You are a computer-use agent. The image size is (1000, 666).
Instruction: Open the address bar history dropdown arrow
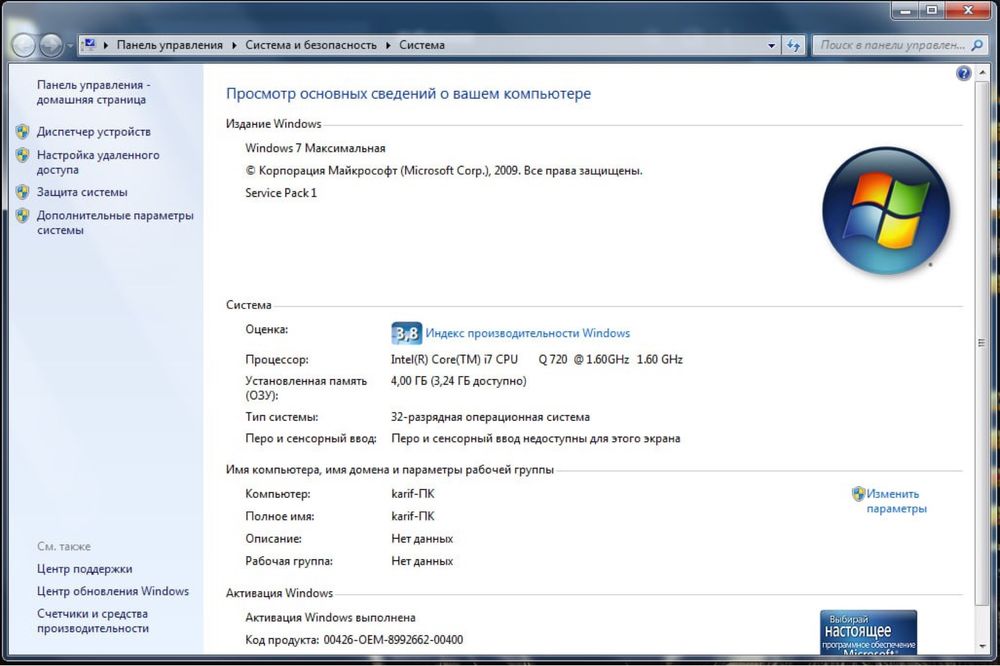click(x=771, y=45)
